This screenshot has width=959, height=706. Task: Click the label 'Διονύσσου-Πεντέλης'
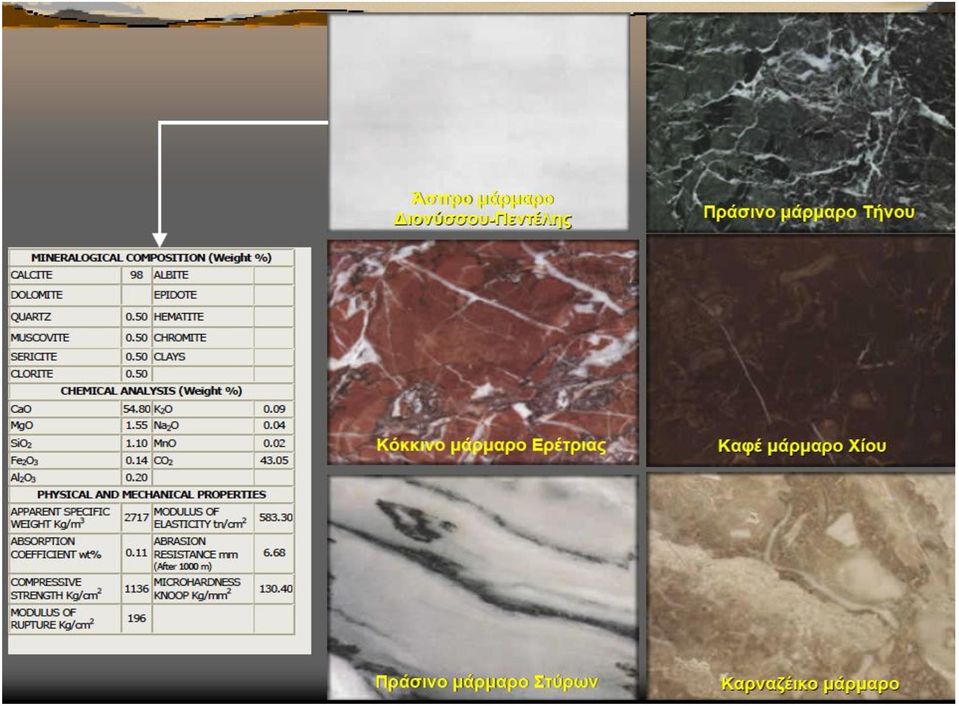tap(483, 219)
